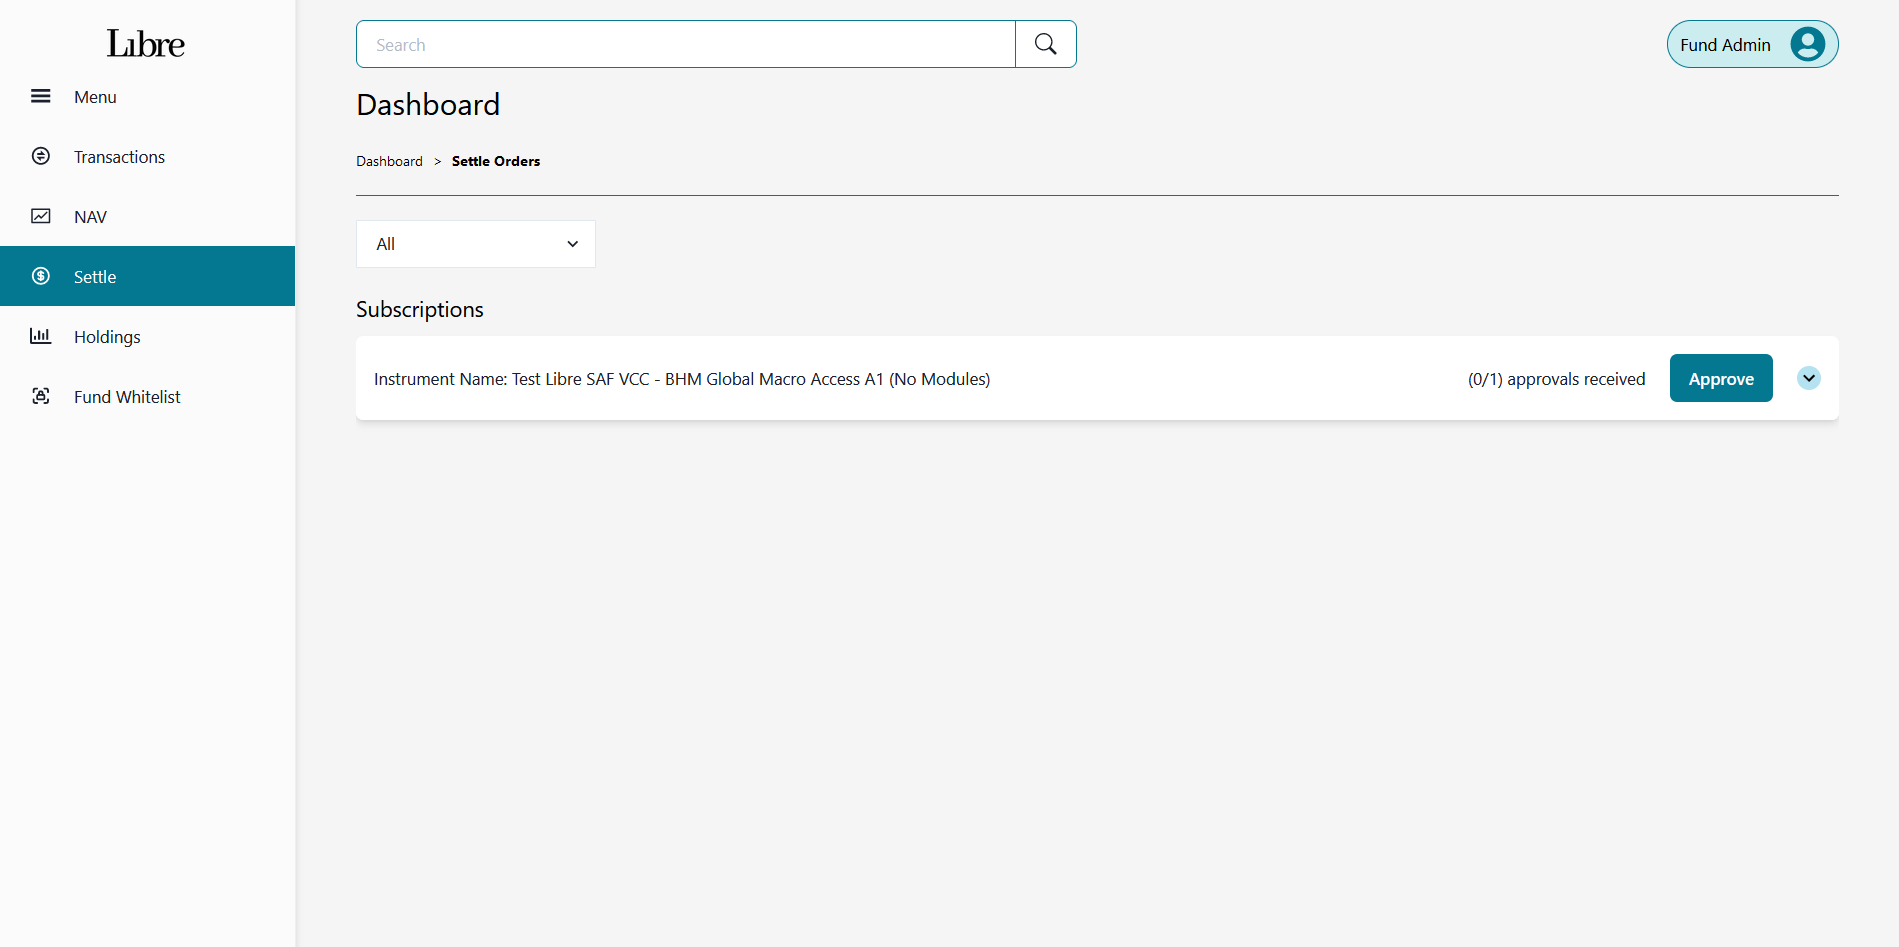Open Transactions from the sidebar
The image size is (1899, 947).
pyautogui.click(x=119, y=157)
